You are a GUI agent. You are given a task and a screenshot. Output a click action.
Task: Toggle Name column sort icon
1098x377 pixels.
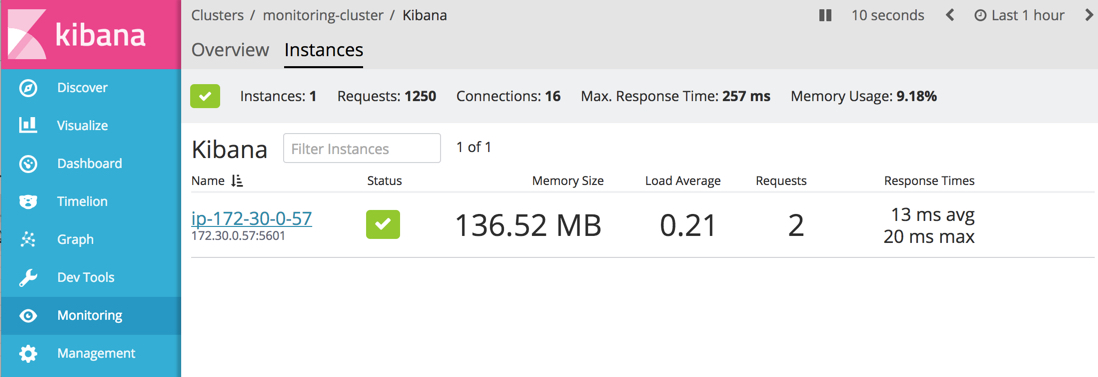237,181
